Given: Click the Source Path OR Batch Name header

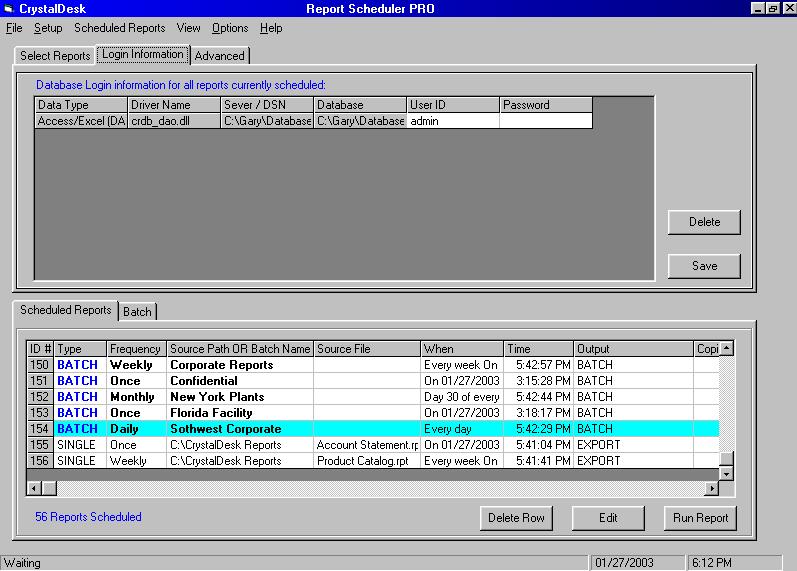Looking at the screenshot, I should point(240,349).
